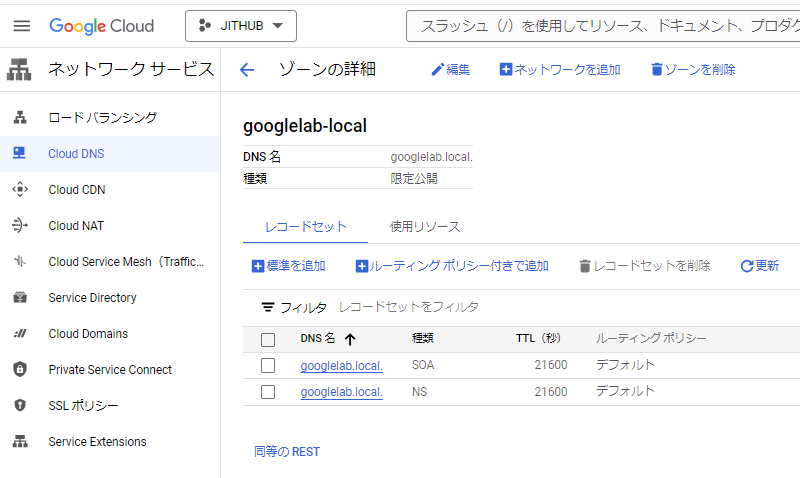The width and height of the screenshot is (800, 478).
Task: Open the フィルタ filter options
Action: (293, 307)
